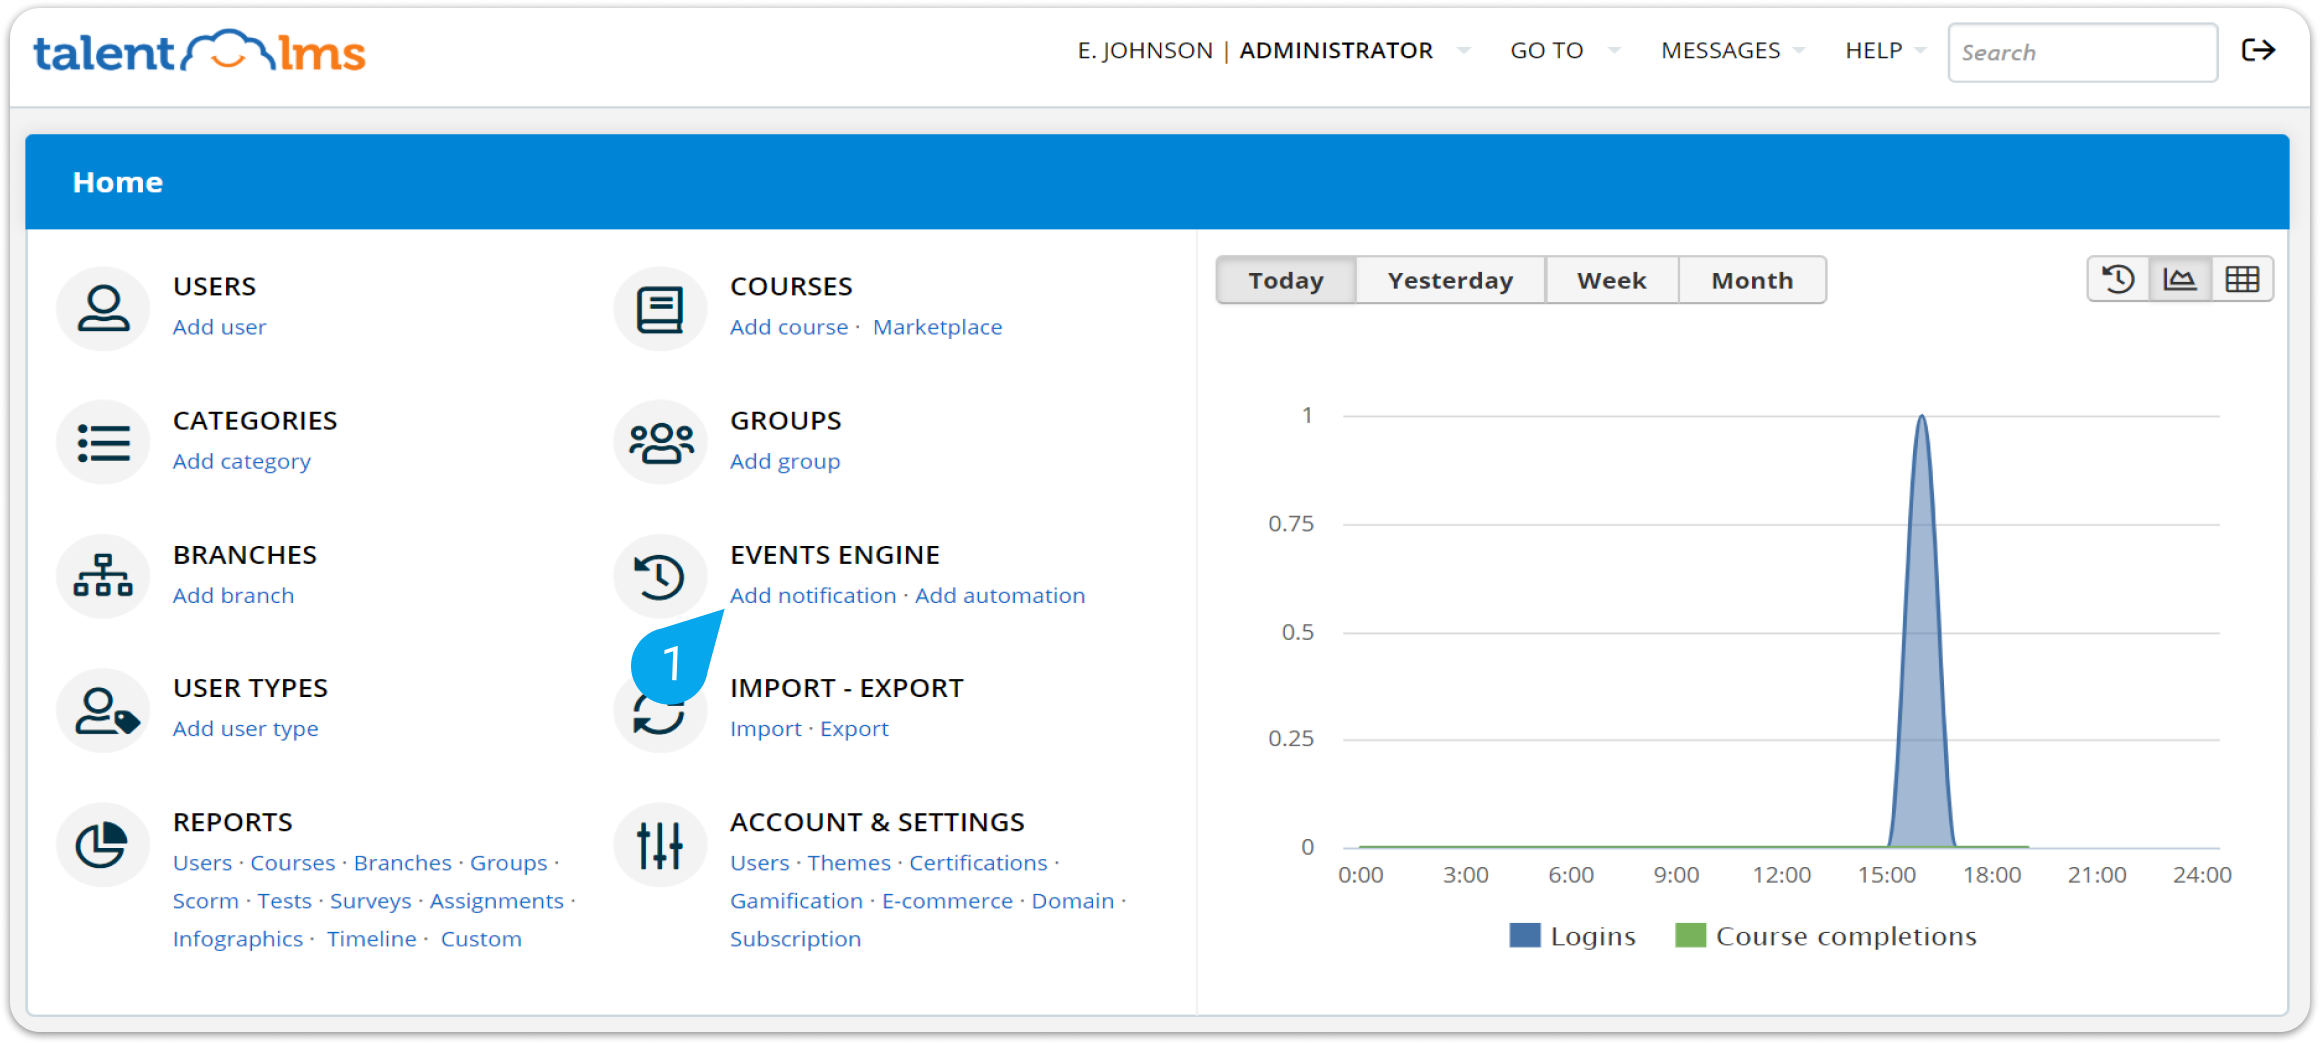2320x1044 pixels.
Task: Click the Add automation link
Action: [1000, 595]
